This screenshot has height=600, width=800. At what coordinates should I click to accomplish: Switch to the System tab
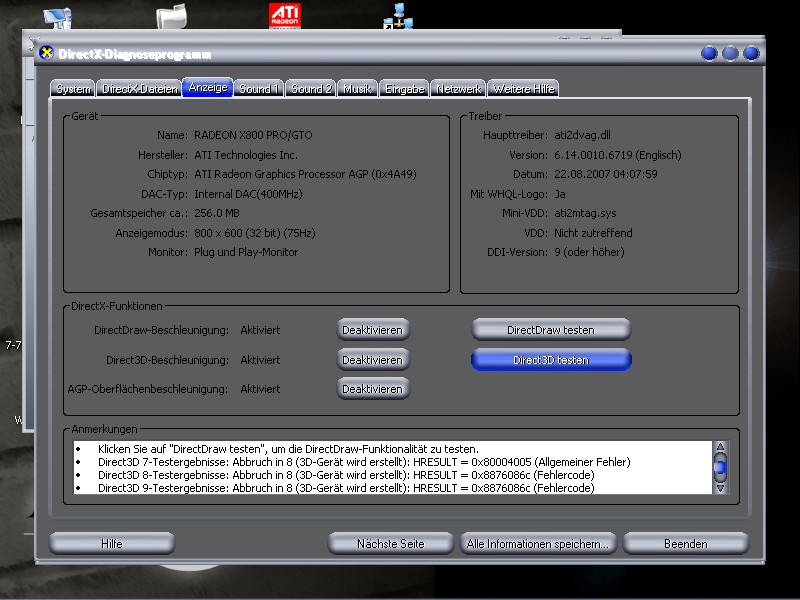(73, 89)
